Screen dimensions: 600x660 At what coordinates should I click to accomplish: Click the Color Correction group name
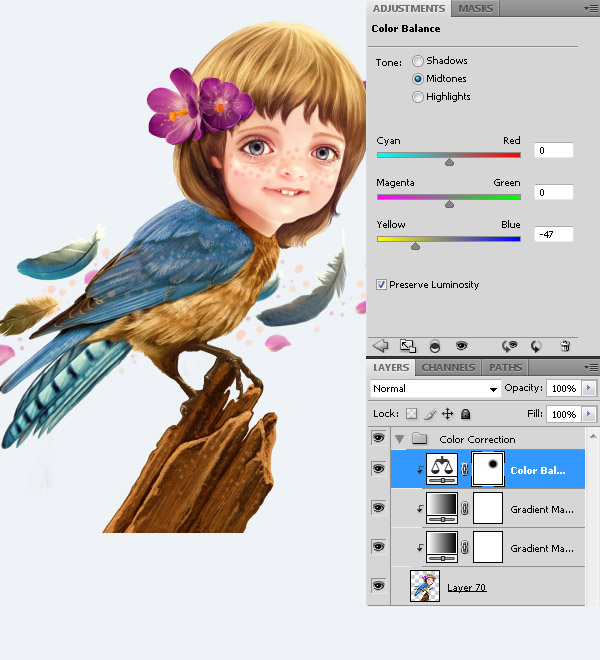pos(477,439)
